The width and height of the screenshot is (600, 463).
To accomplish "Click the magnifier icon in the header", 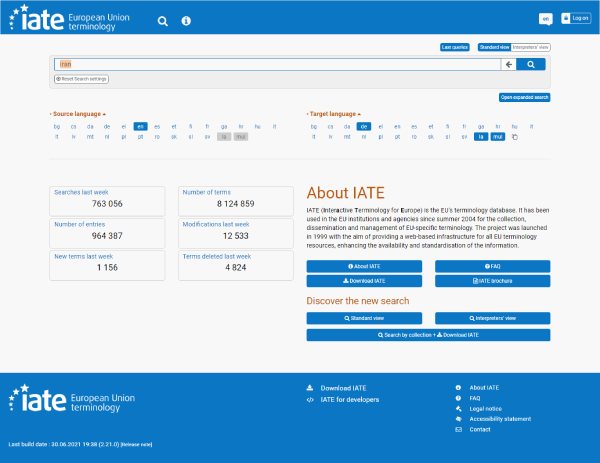I will (x=163, y=20).
